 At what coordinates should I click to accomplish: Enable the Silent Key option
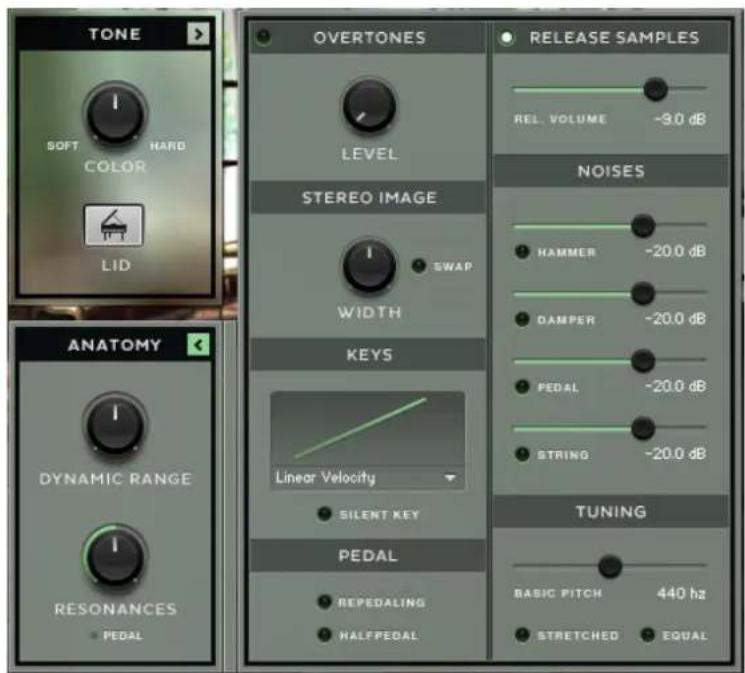(x=325, y=514)
